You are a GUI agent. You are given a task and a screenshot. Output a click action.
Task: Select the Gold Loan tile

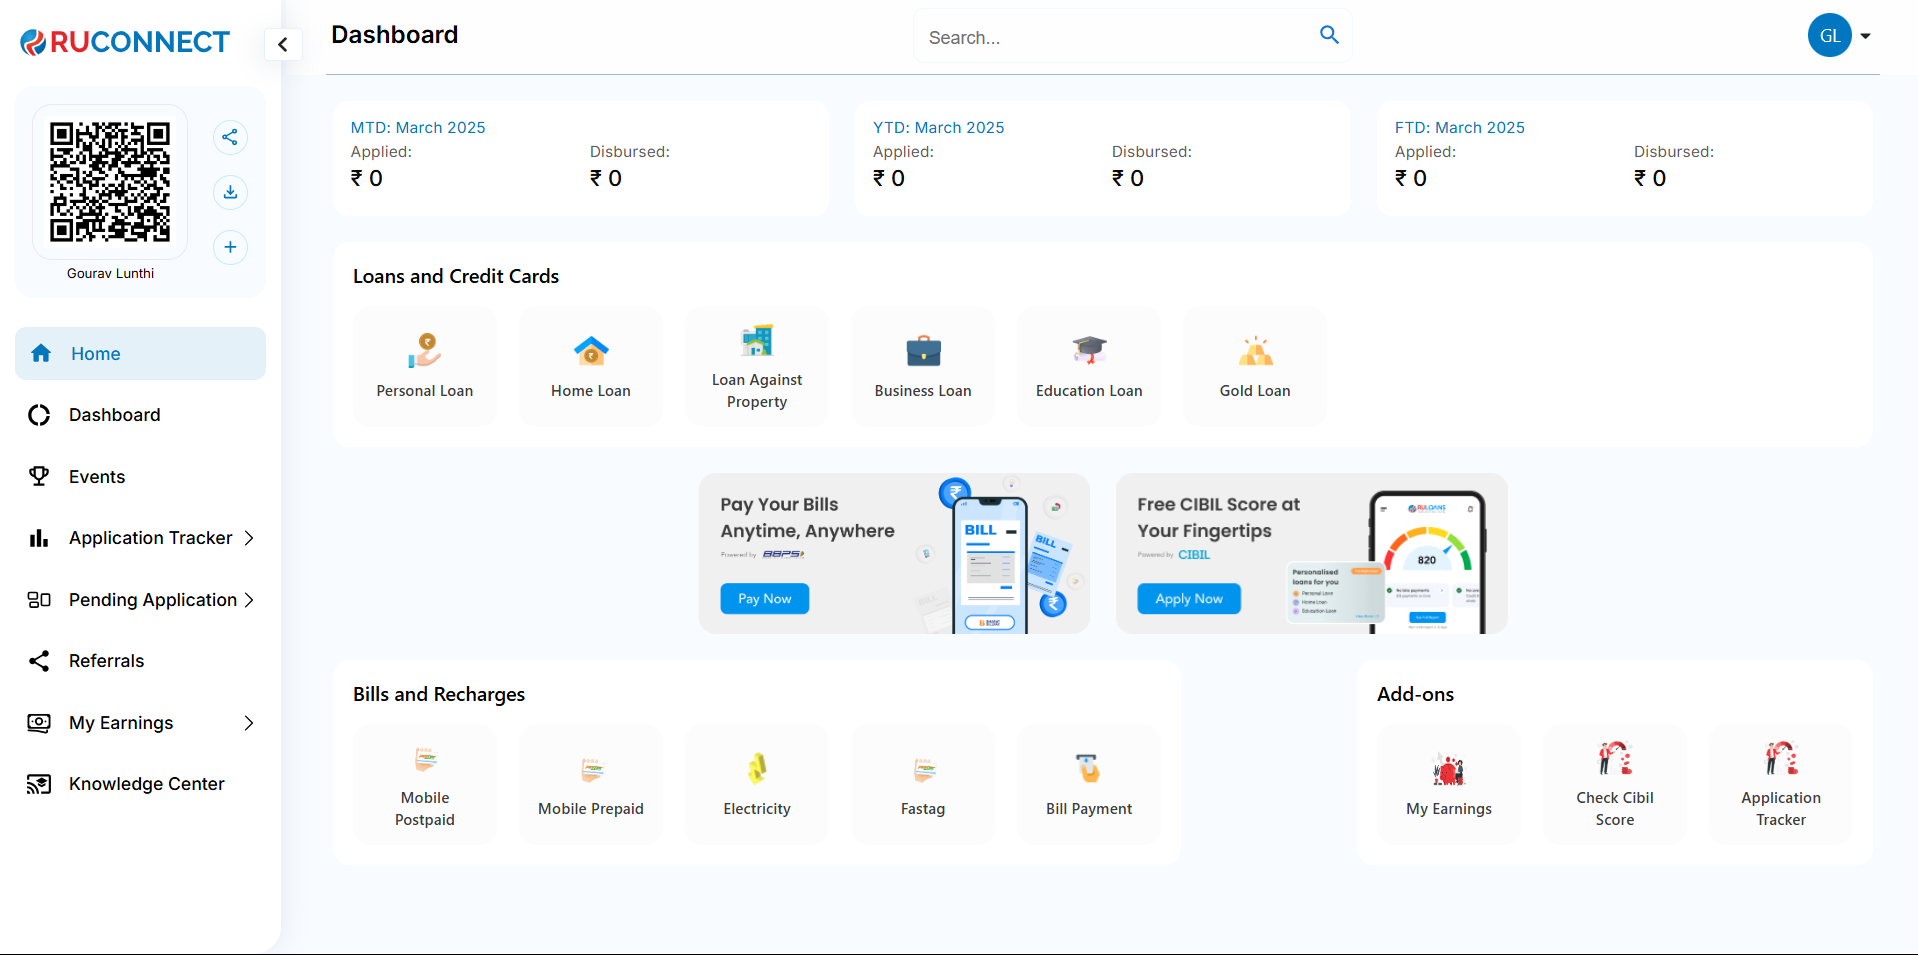(1254, 366)
